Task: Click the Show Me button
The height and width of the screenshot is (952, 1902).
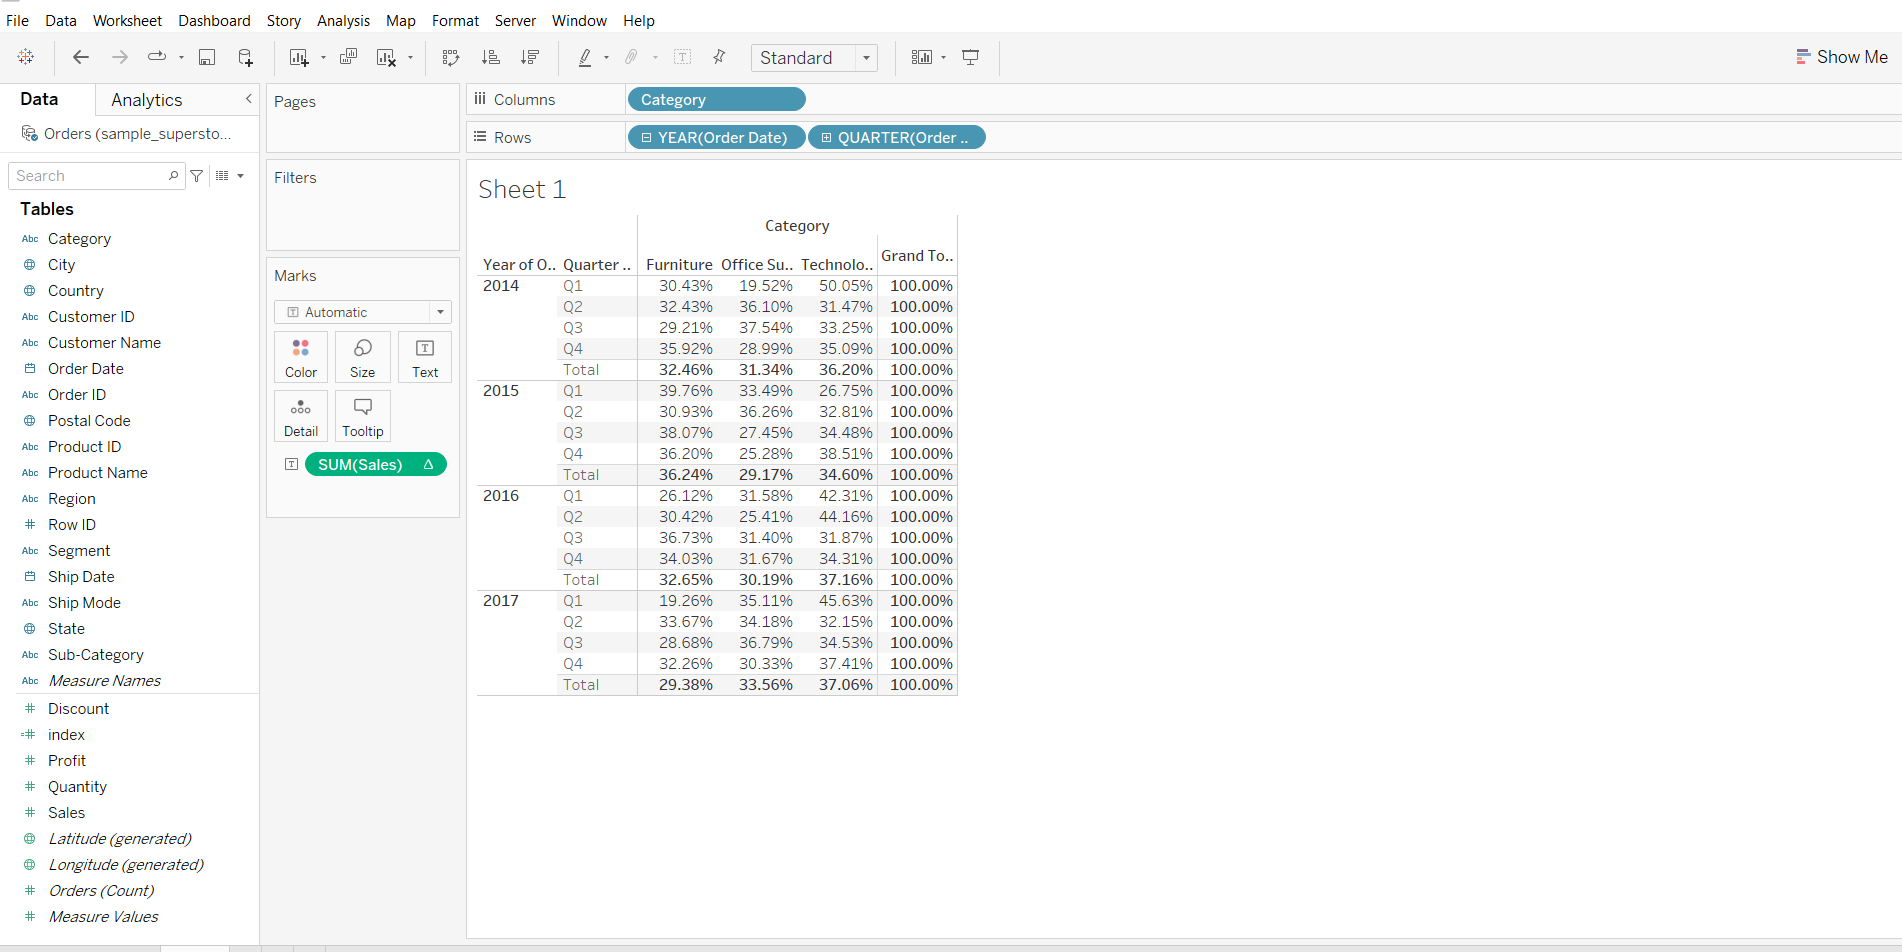Action: tap(1841, 57)
